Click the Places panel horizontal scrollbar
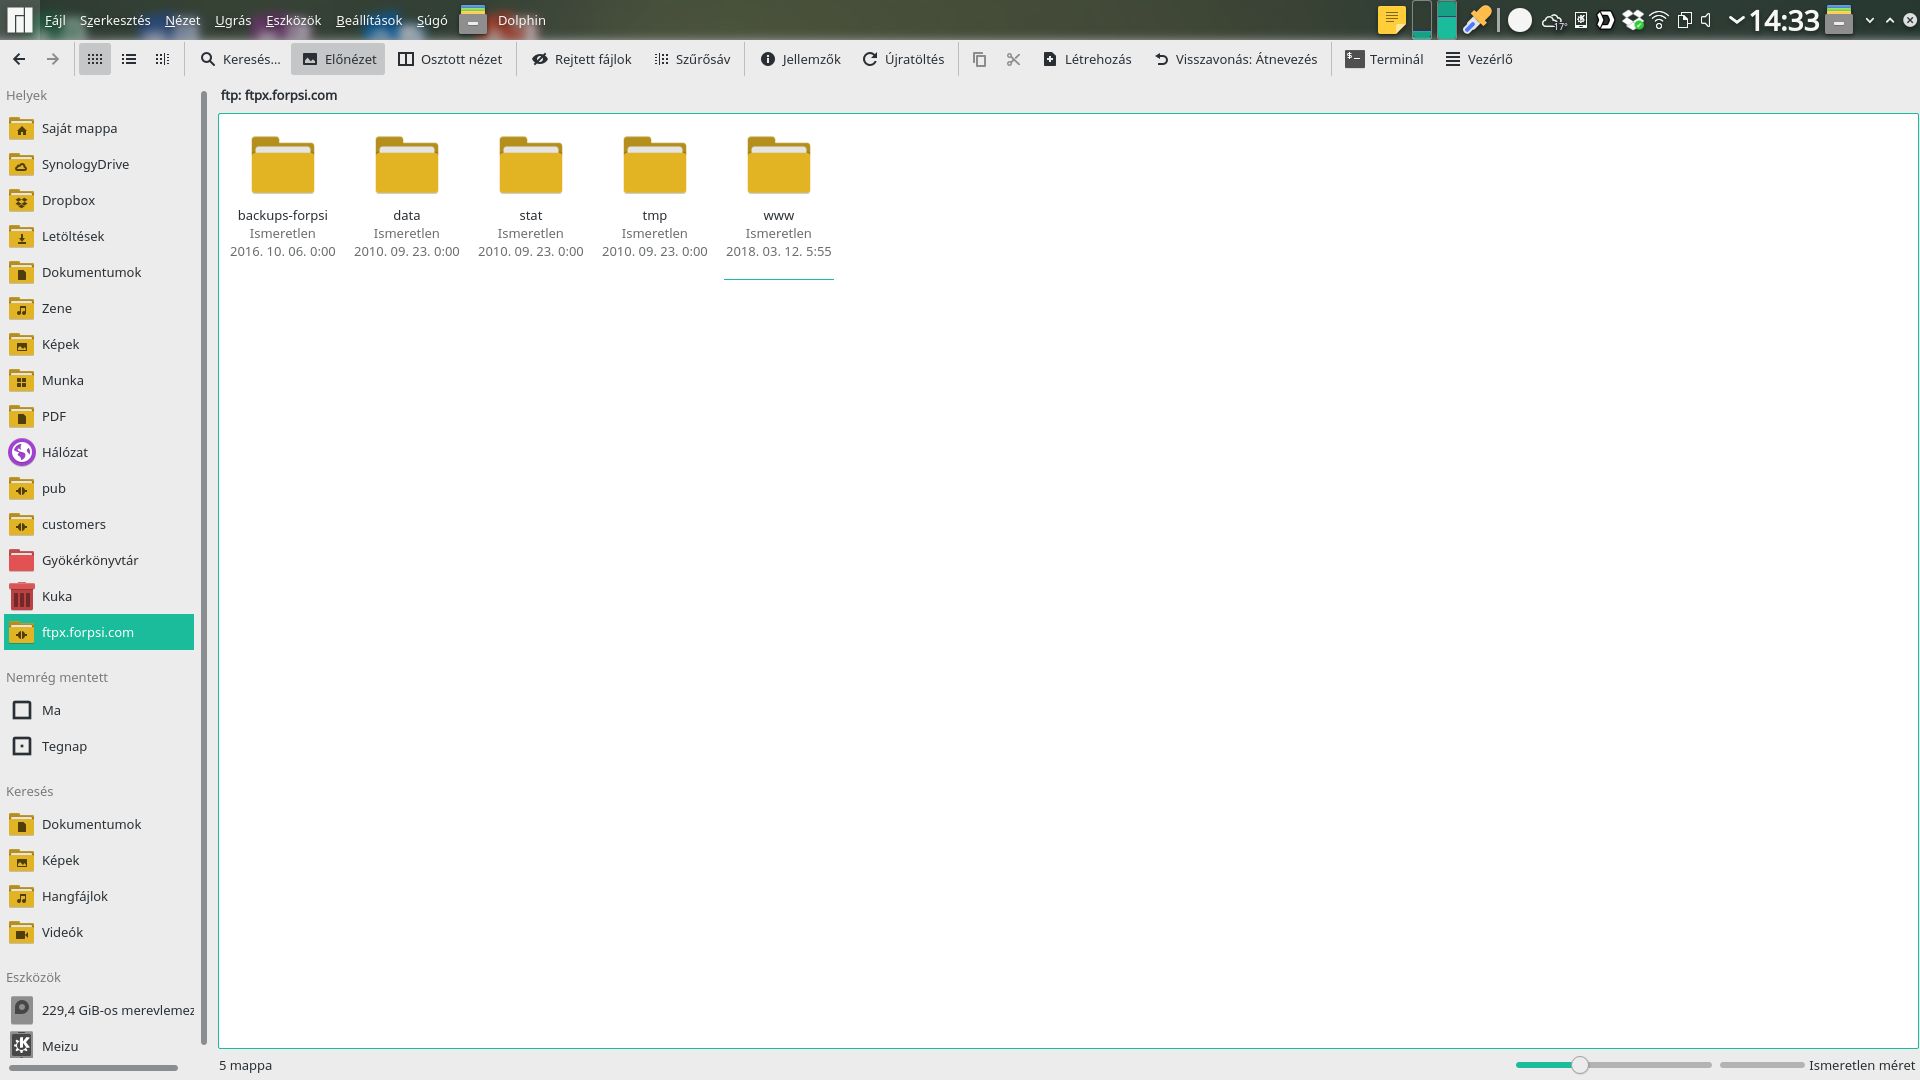Viewport: 1920px width, 1080px height. point(93,1068)
